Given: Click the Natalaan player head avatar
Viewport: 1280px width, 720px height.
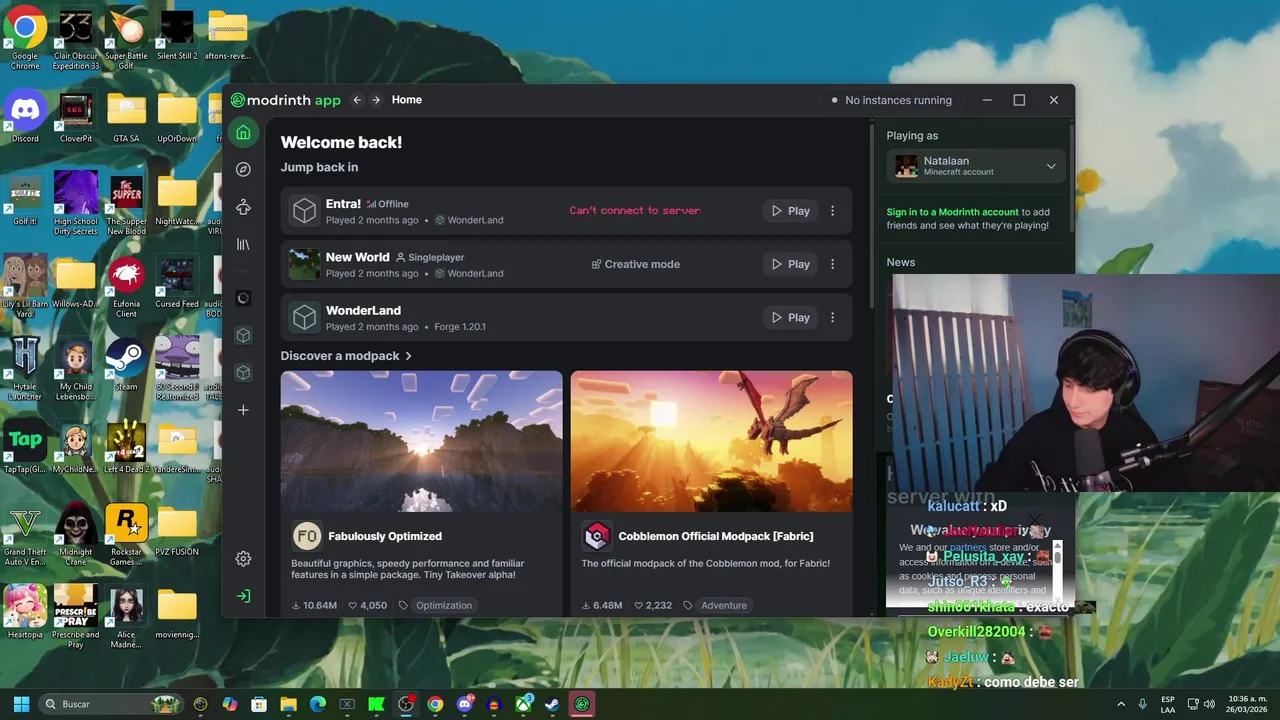Looking at the screenshot, I should 906,166.
